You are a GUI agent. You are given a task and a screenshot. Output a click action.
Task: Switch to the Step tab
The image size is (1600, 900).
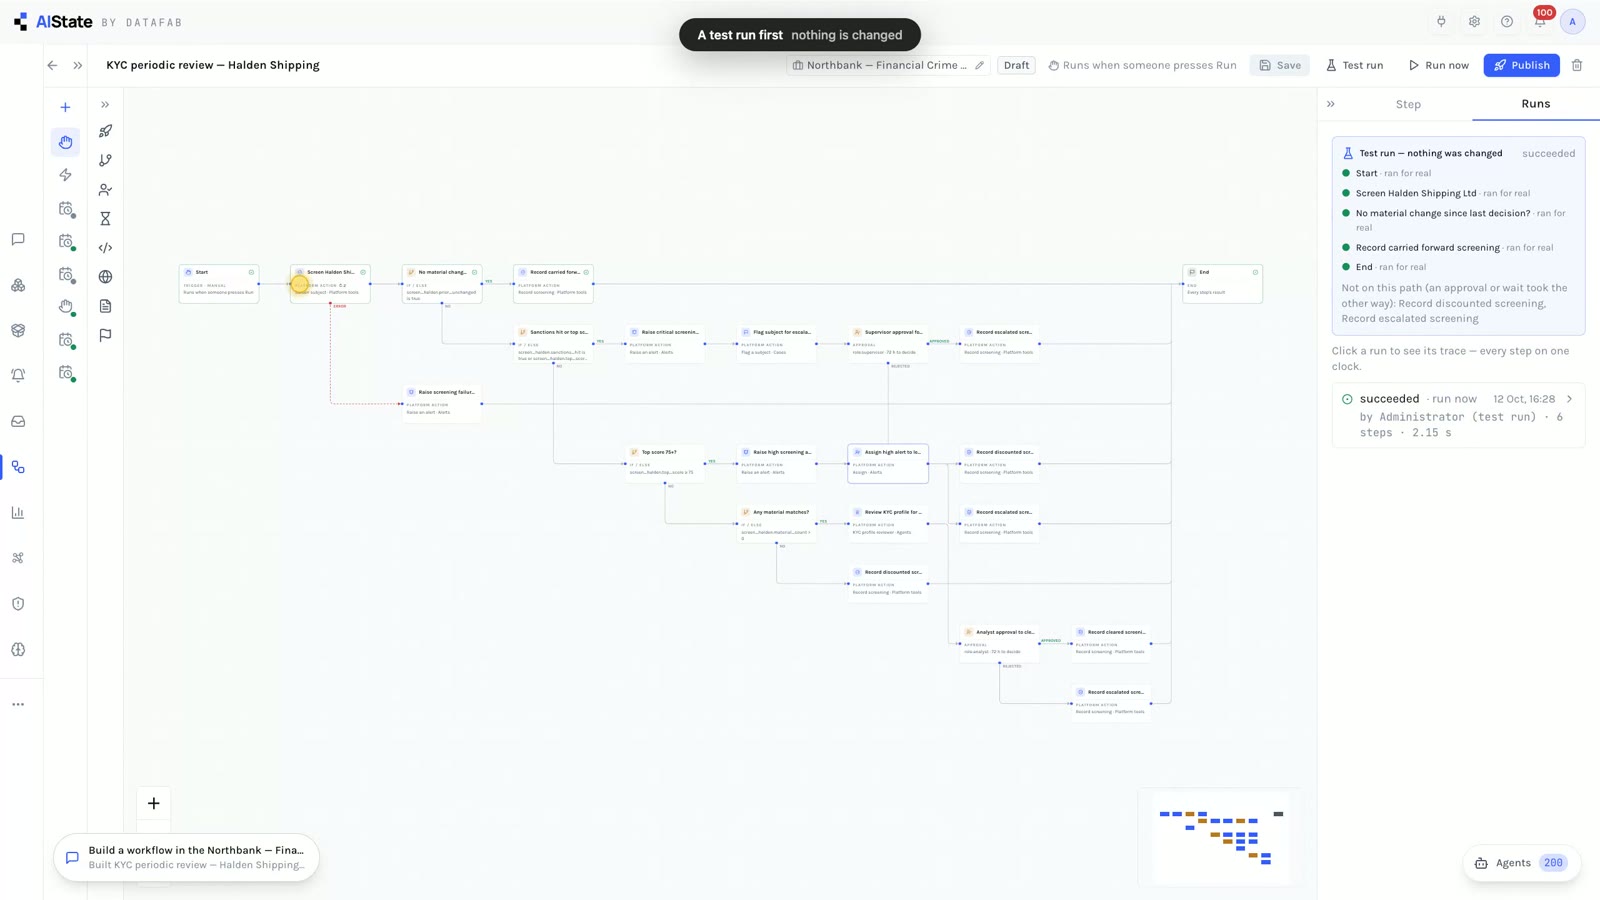[1408, 104]
